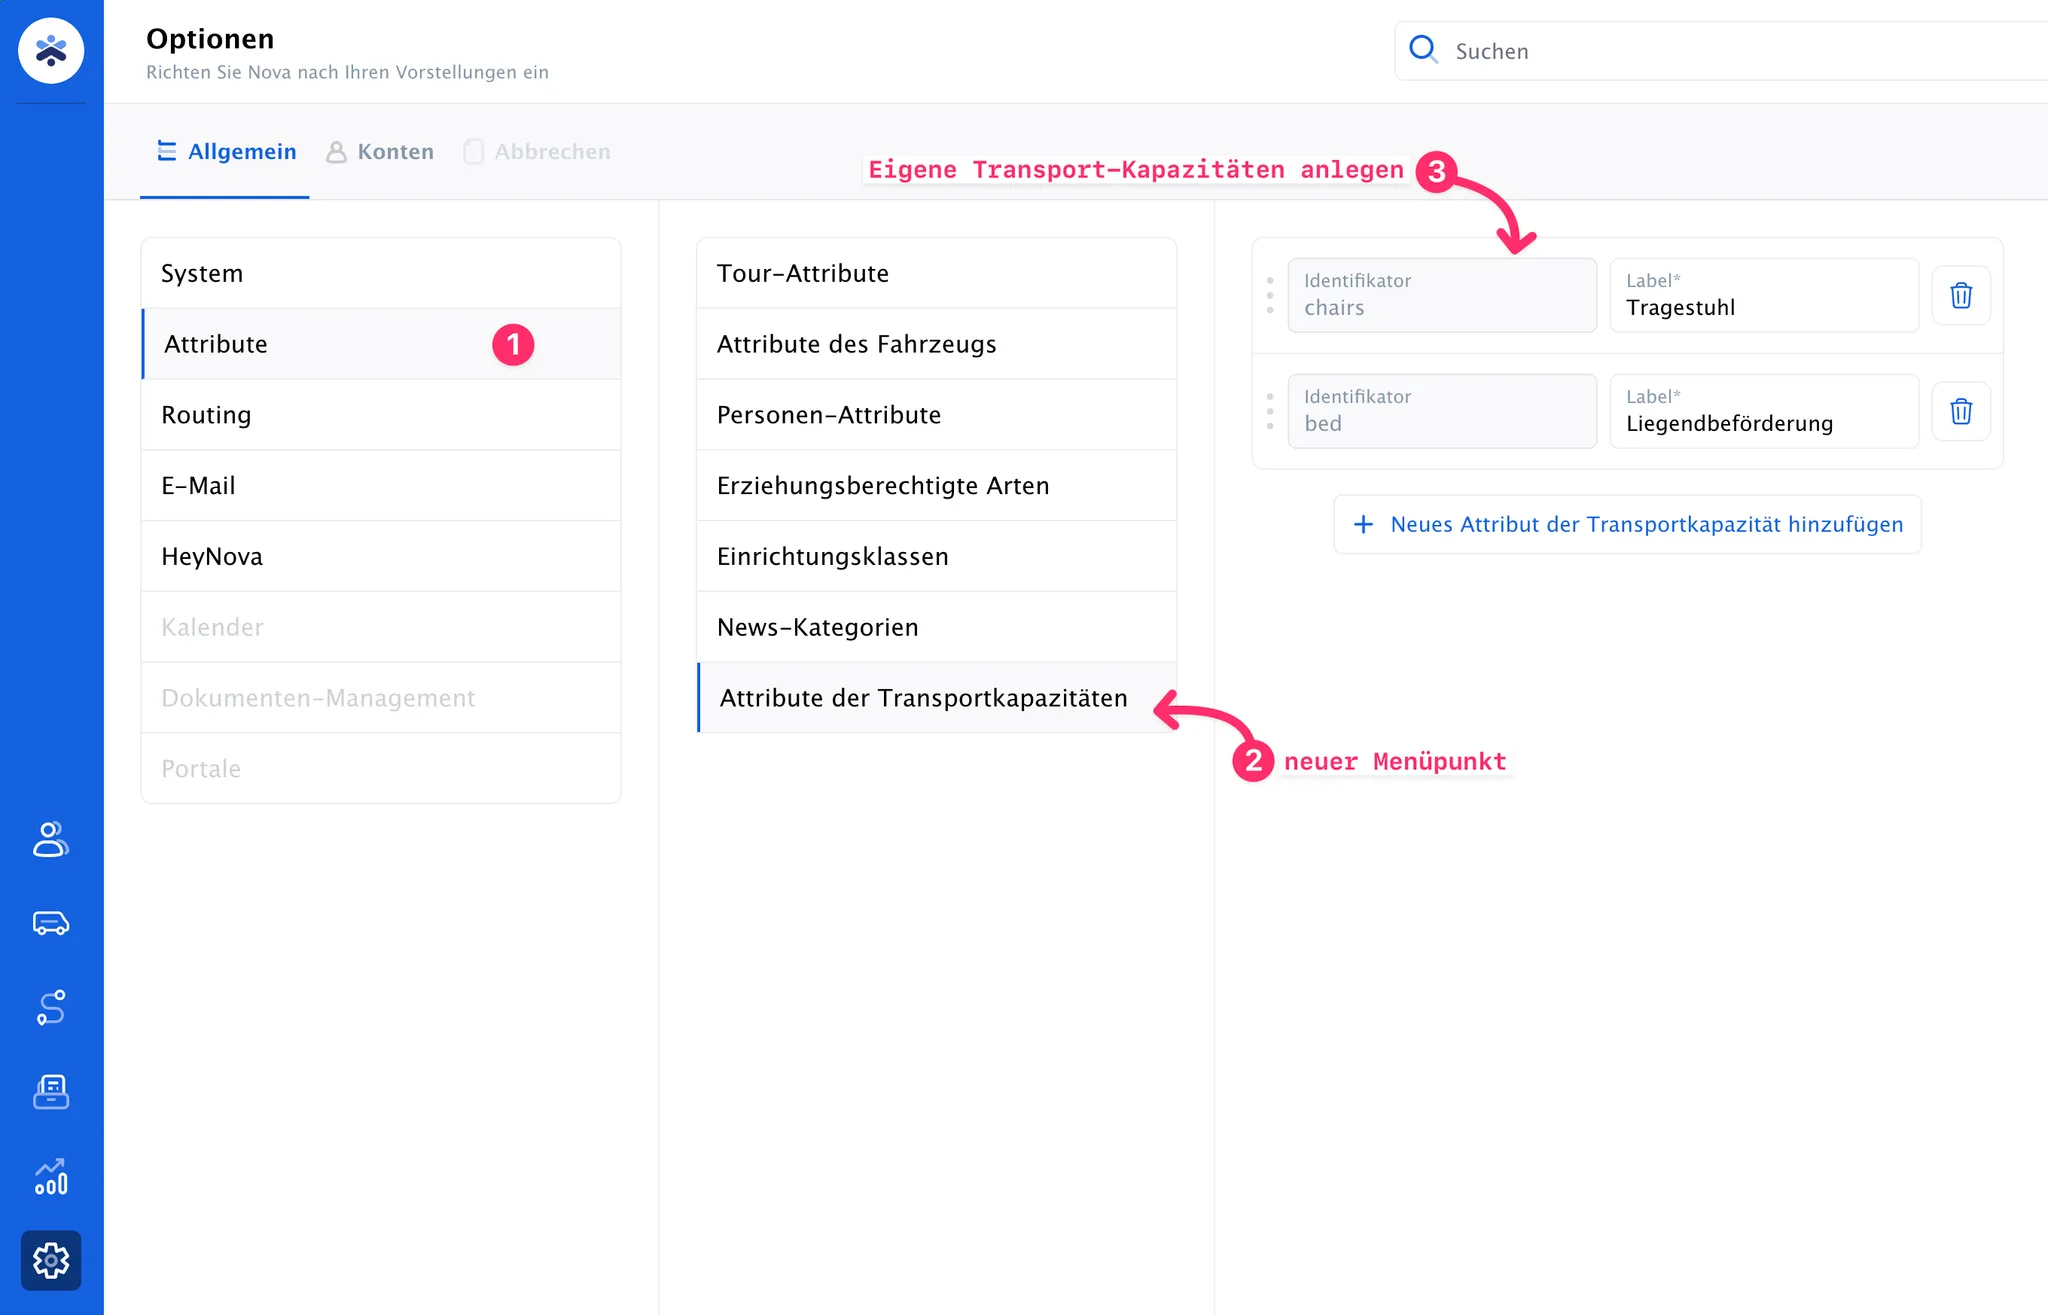Click the Tragestuhl label field
The image size is (2048, 1315).
[1764, 295]
